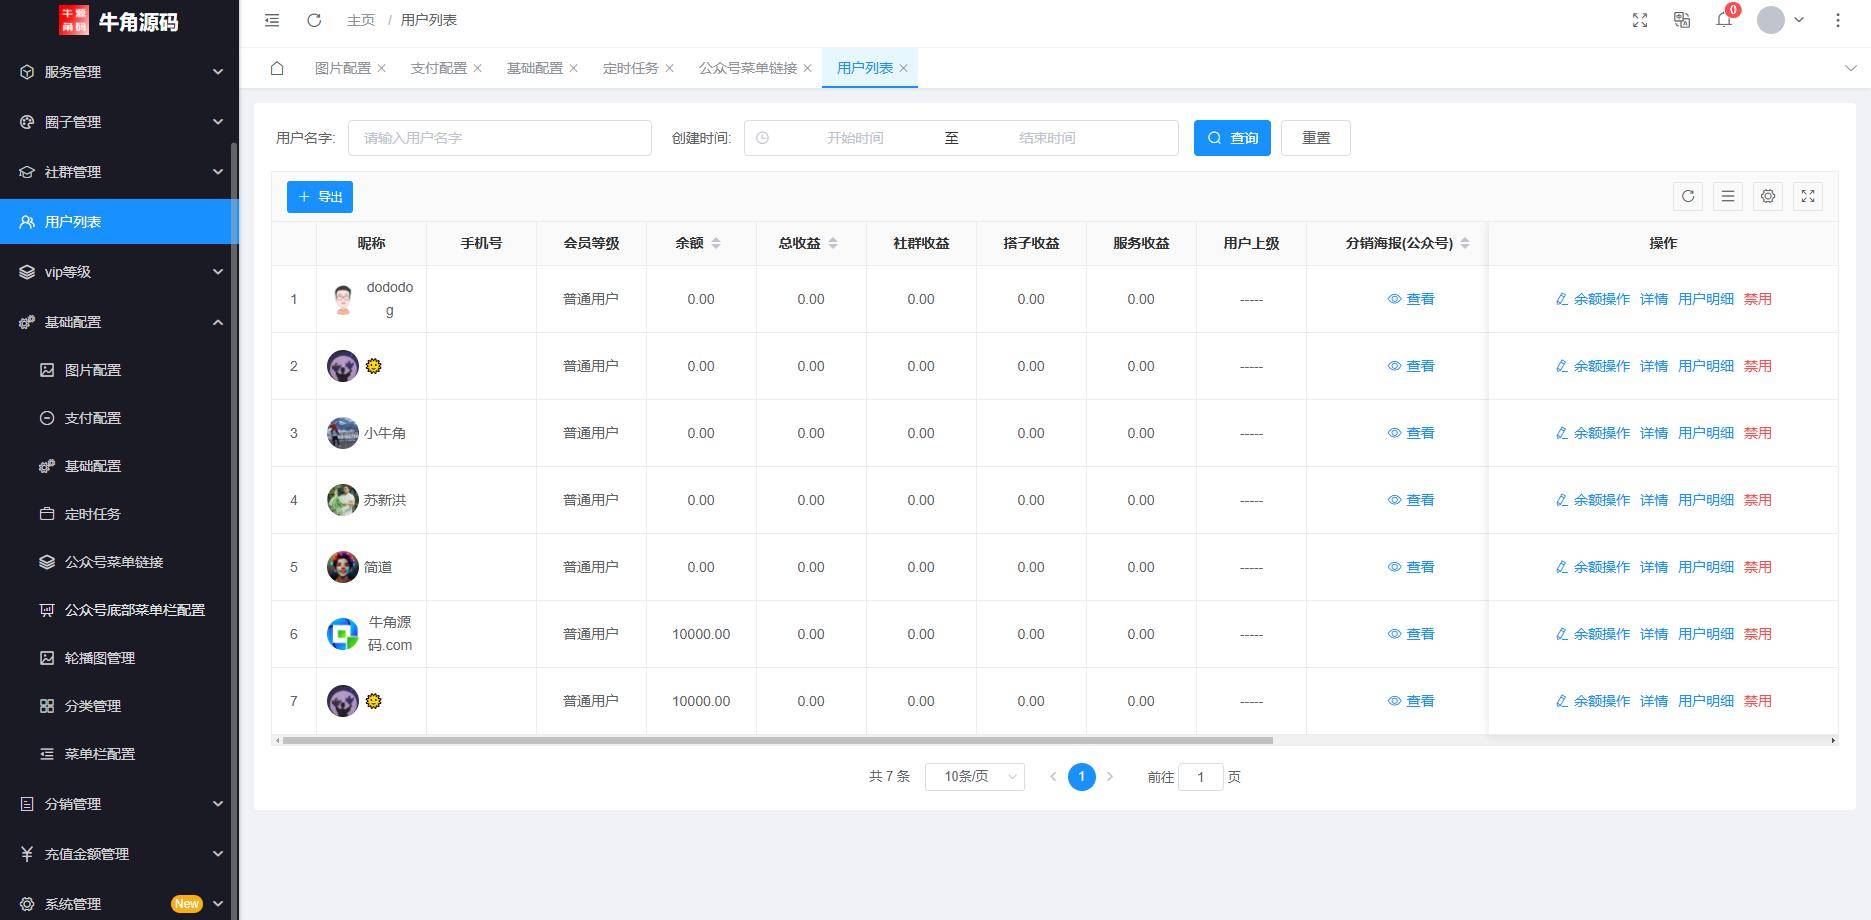Viewport: 1871px width, 920px height.
Task: View distribution poster for user dododog
Action: pyautogui.click(x=1411, y=299)
